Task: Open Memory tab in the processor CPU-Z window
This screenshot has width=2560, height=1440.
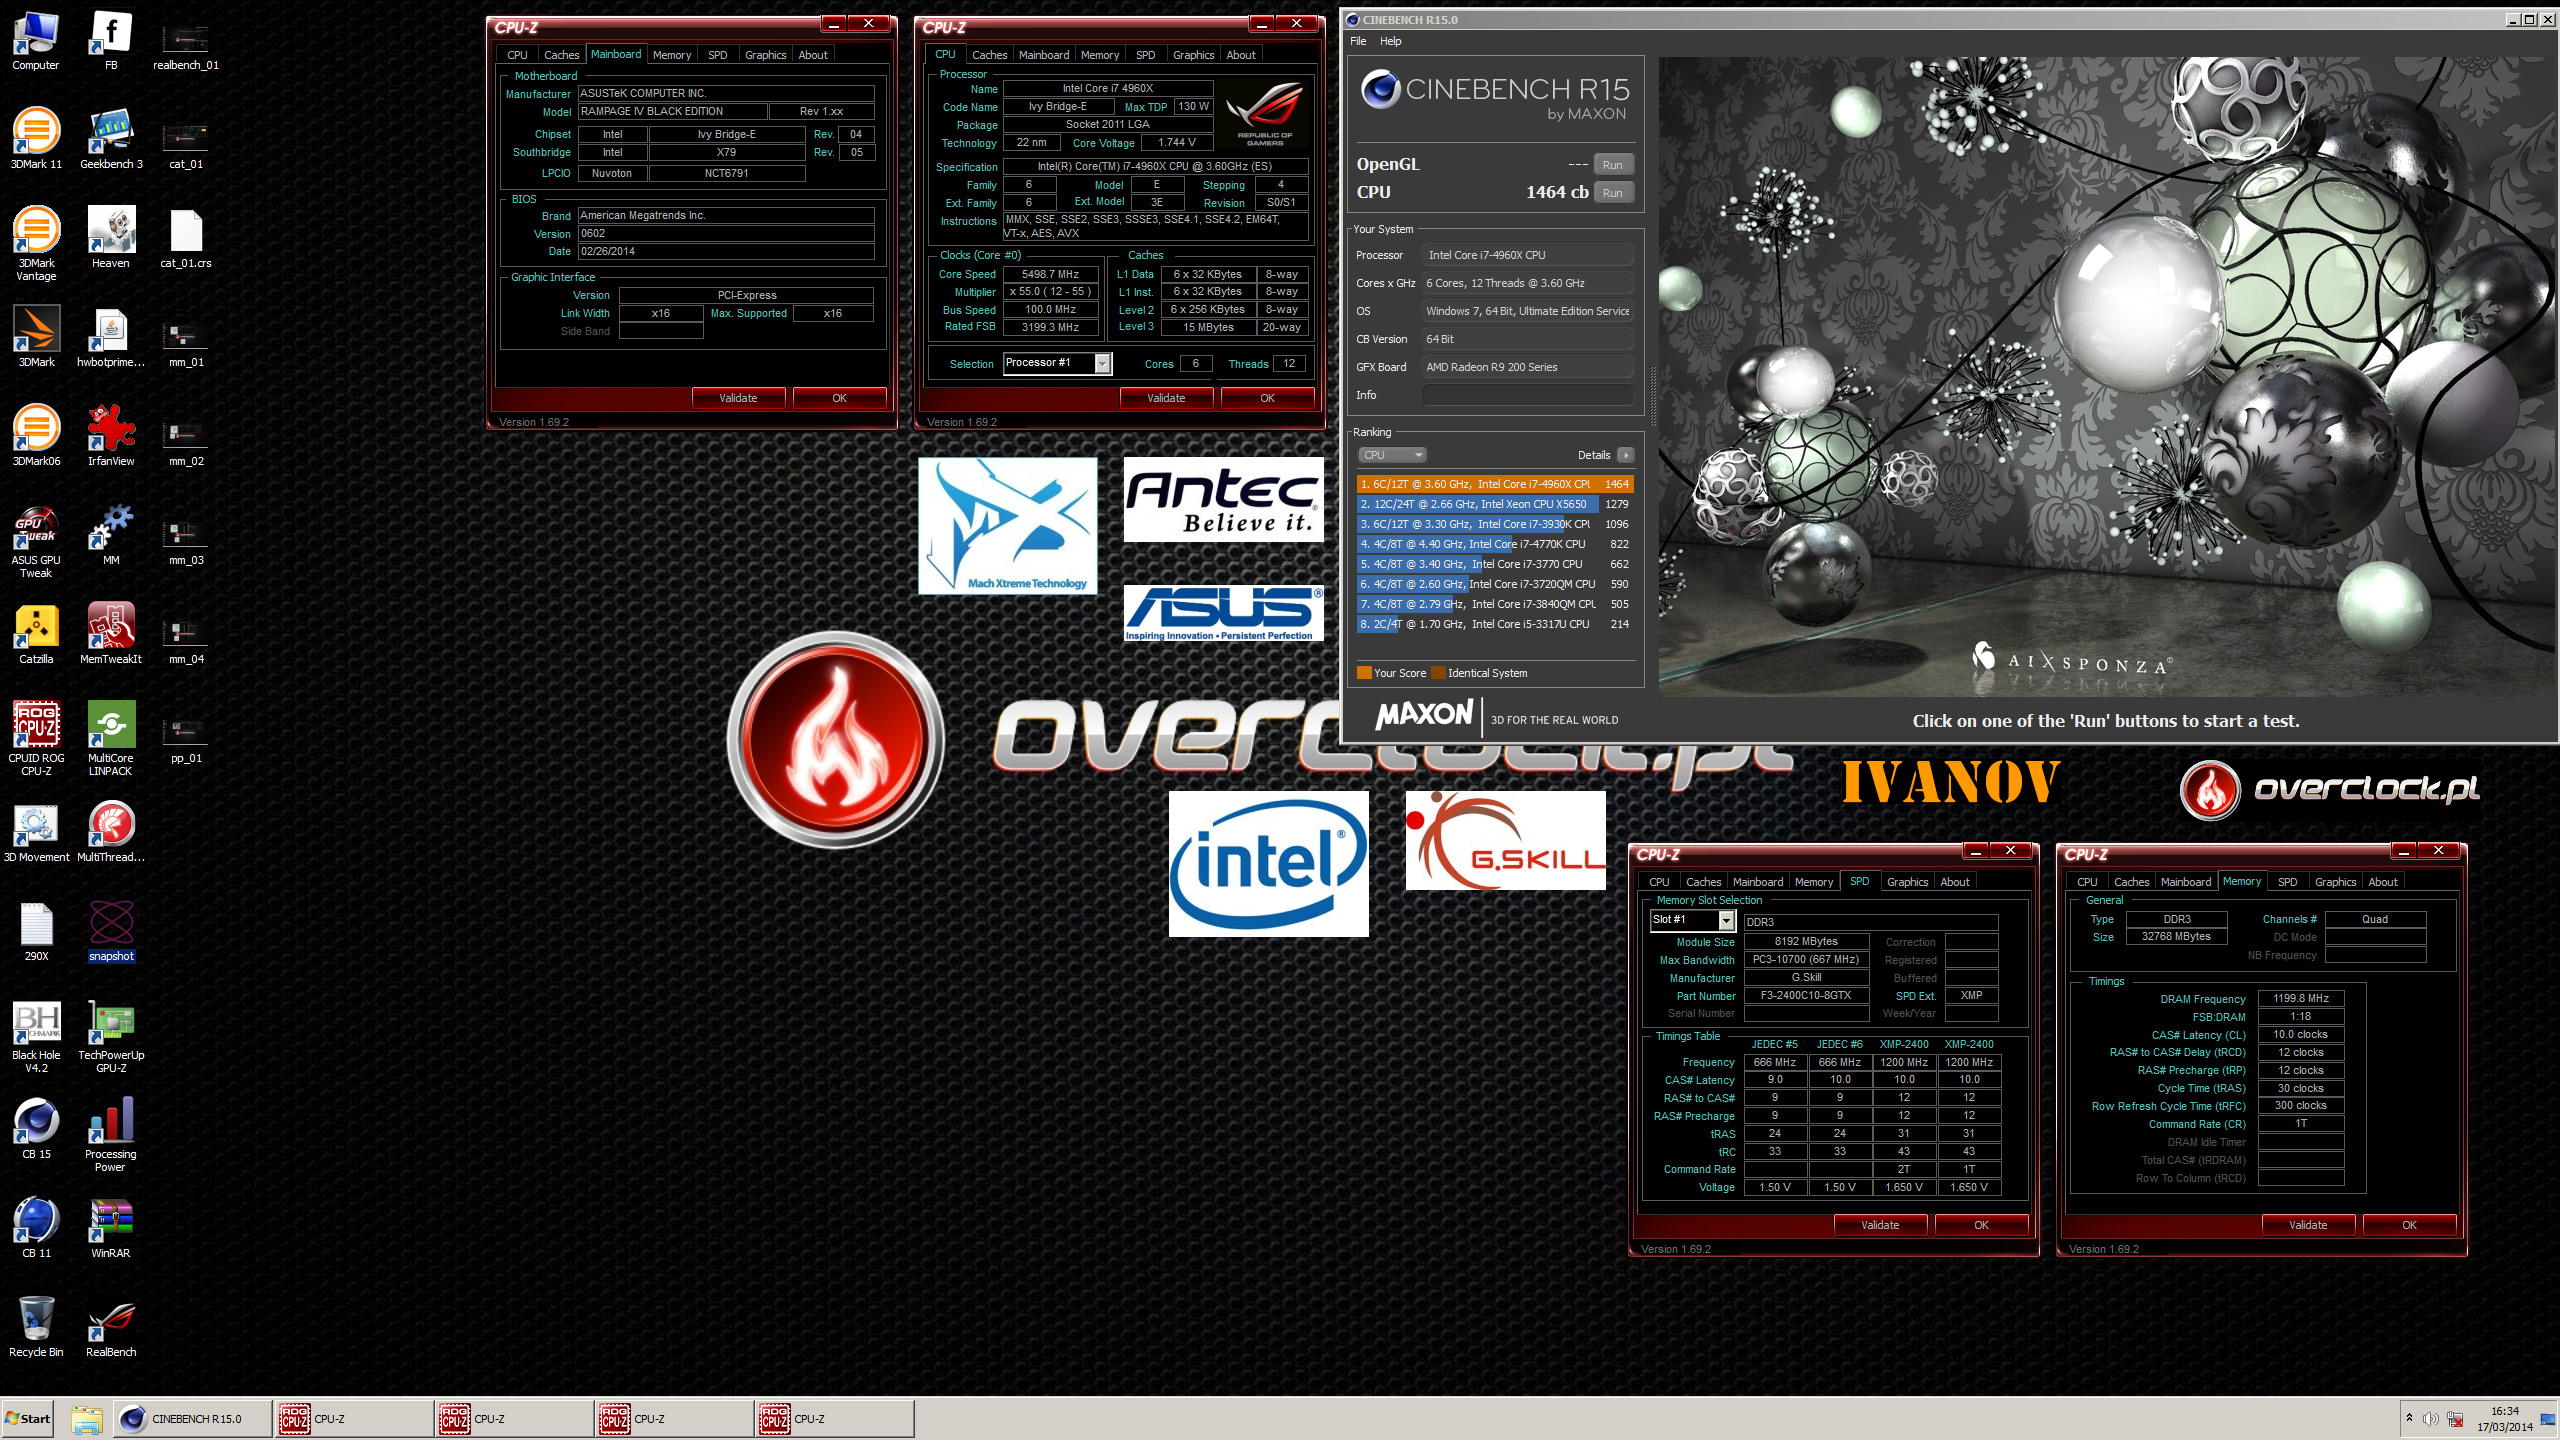Action: [x=1100, y=55]
